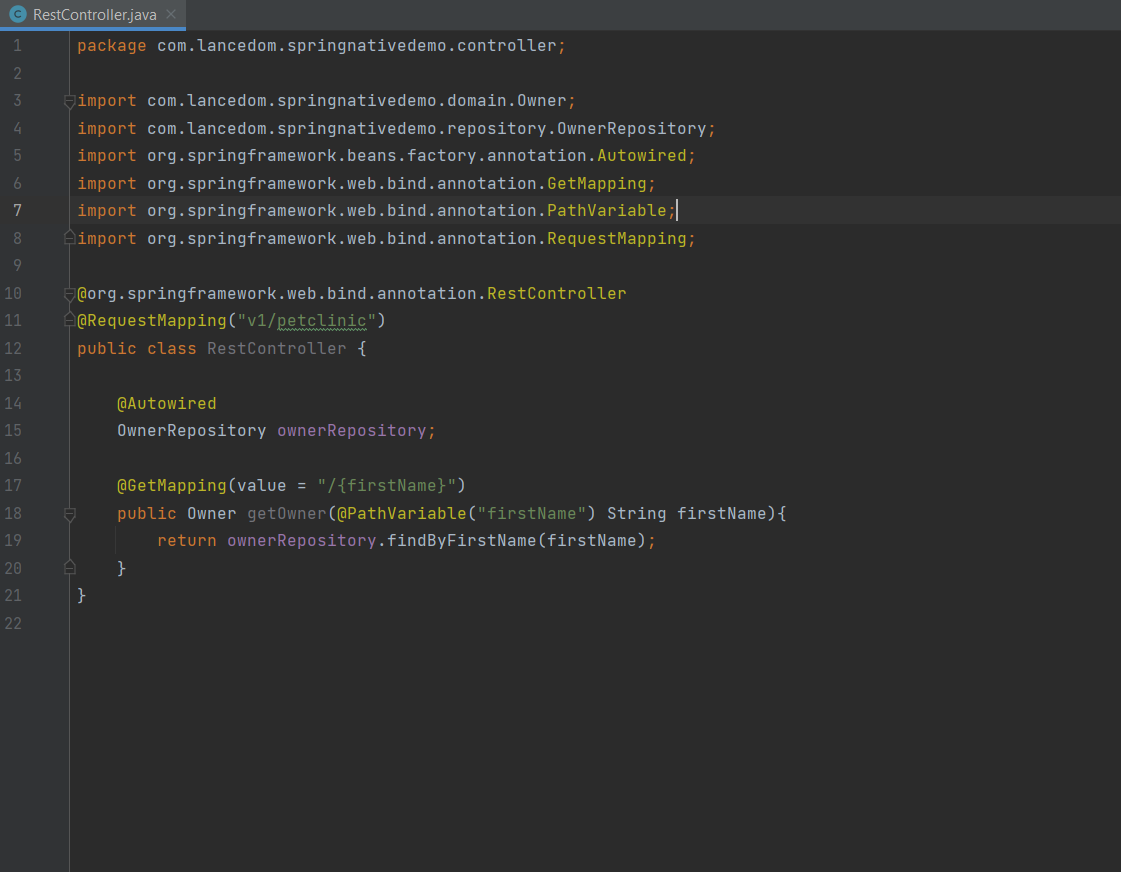Click RequestMapping in the line 8 import
The image size is (1121, 872).
[x=616, y=239]
